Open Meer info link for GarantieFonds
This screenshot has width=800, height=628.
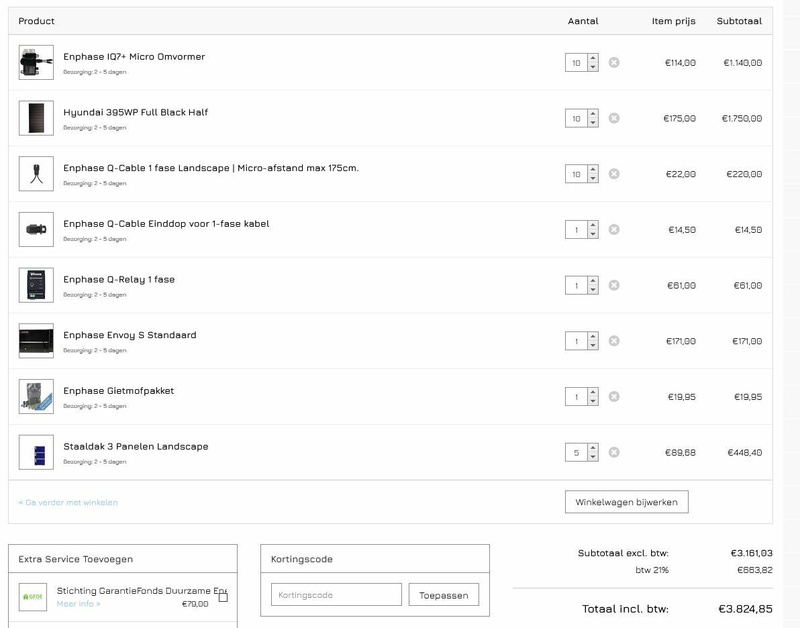click(78, 604)
